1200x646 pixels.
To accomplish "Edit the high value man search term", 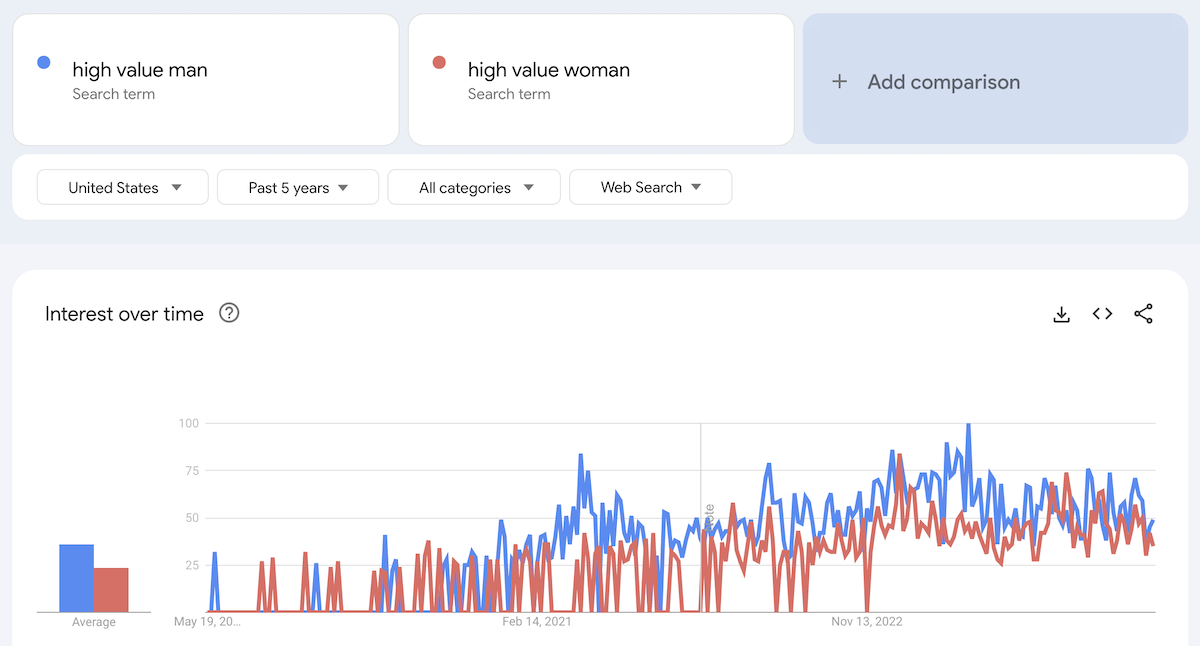I will click(x=140, y=70).
